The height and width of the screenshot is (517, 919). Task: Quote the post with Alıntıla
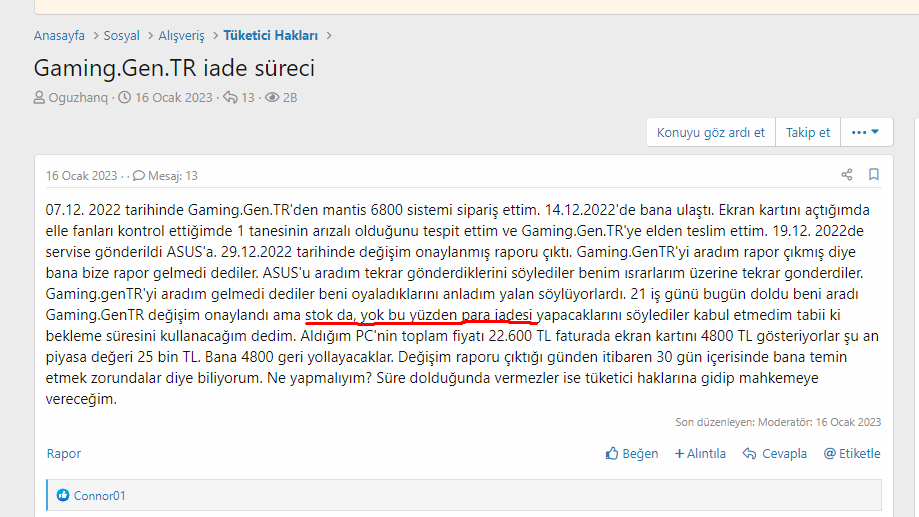700,454
